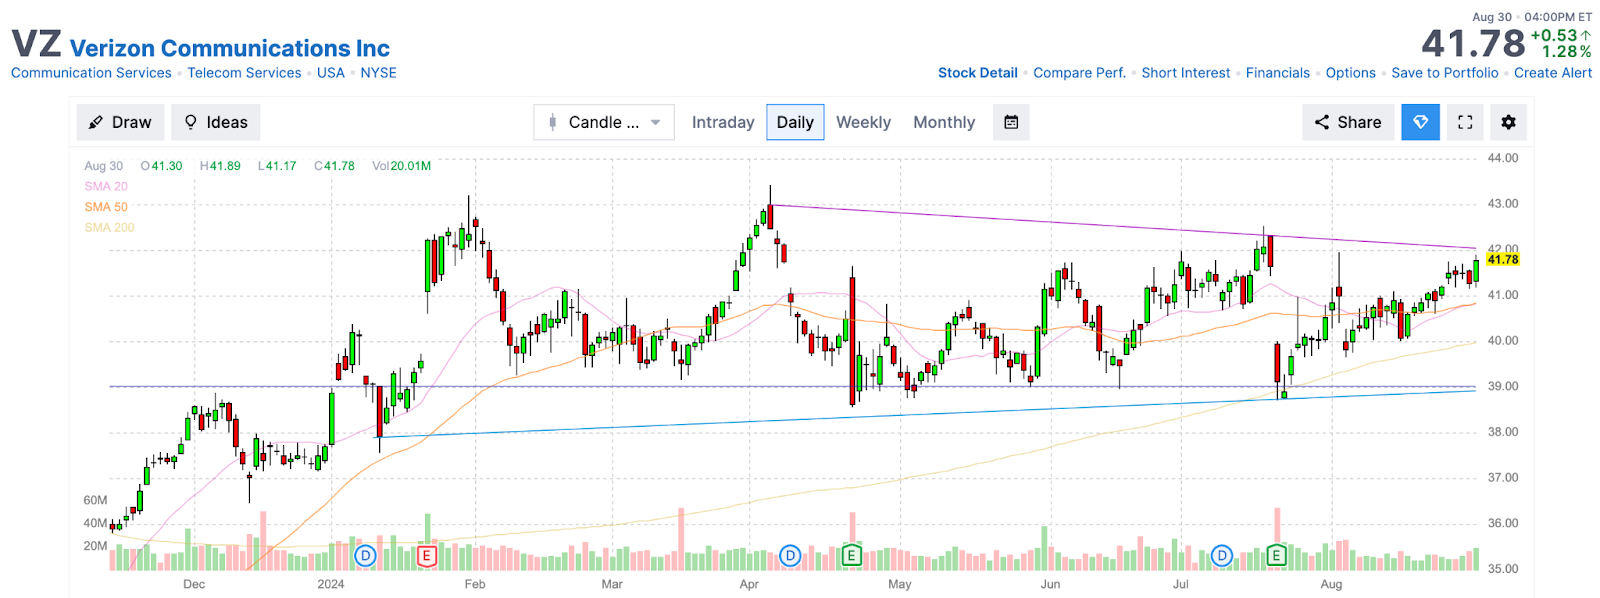Open Financials page

1277,73
